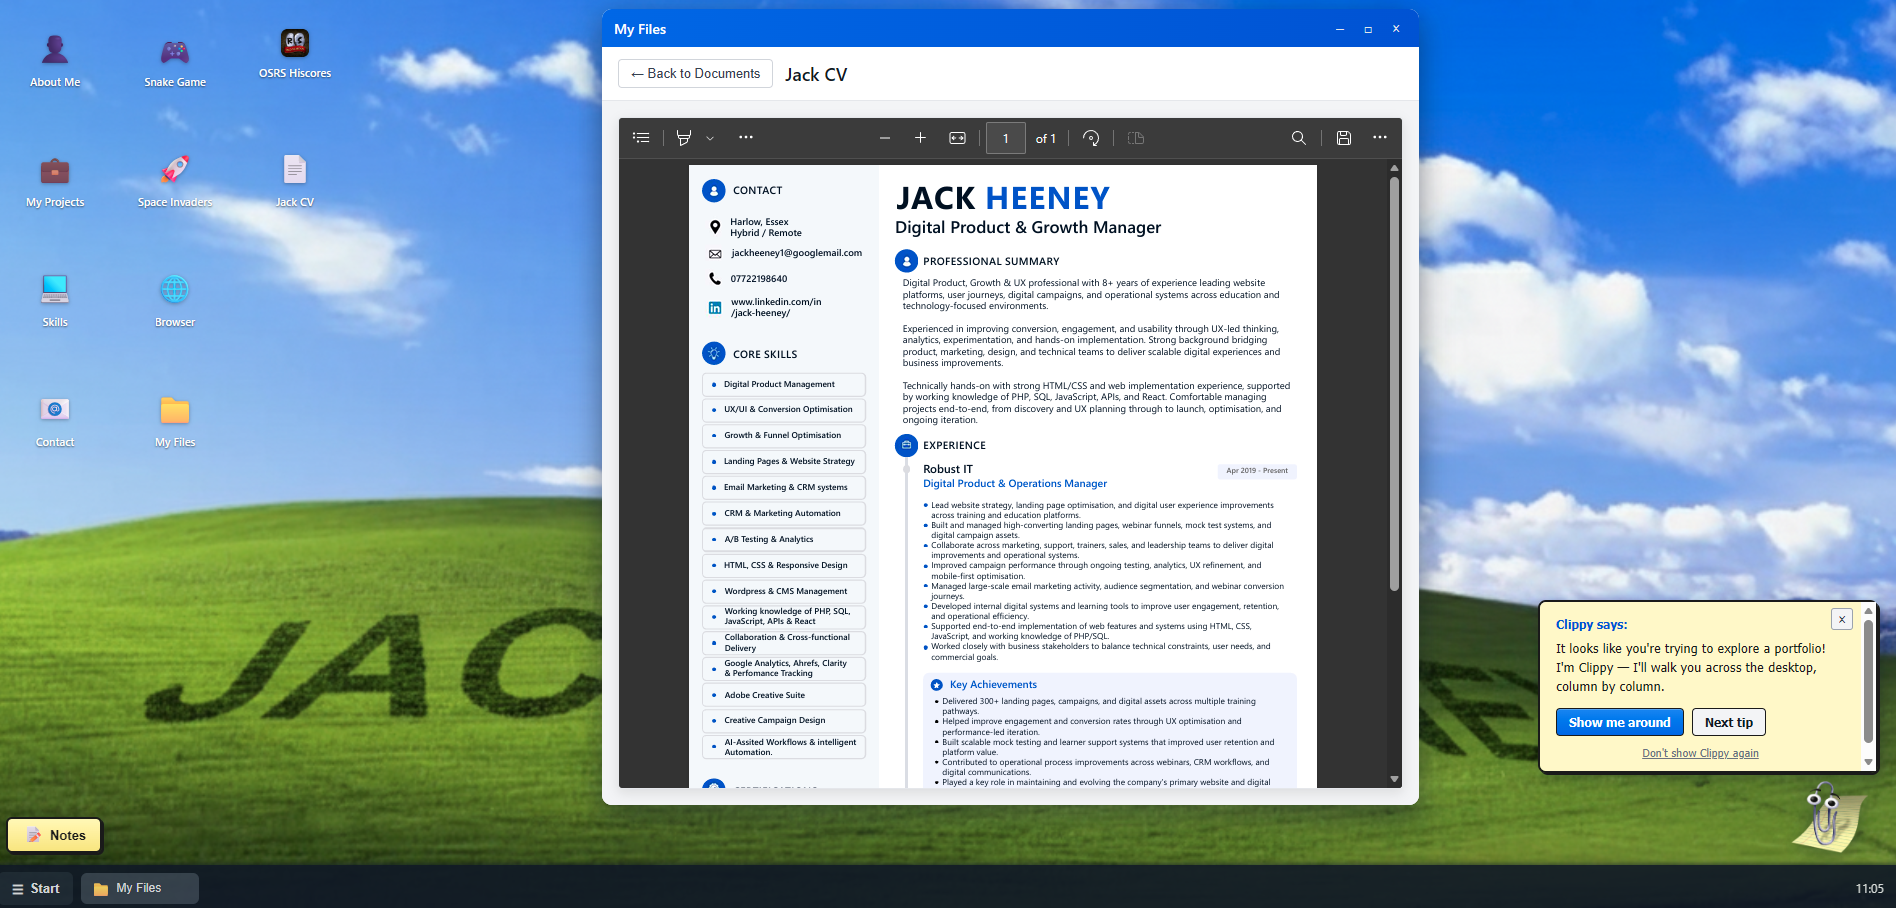Zoom in the PDF with plus icon
1896x908 pixels.
(x=920, y=138)
